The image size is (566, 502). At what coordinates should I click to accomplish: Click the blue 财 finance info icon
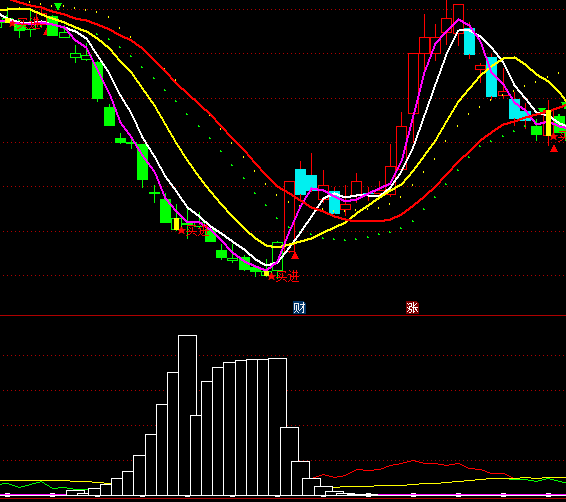pyautogui.click(x=299, y=307)
